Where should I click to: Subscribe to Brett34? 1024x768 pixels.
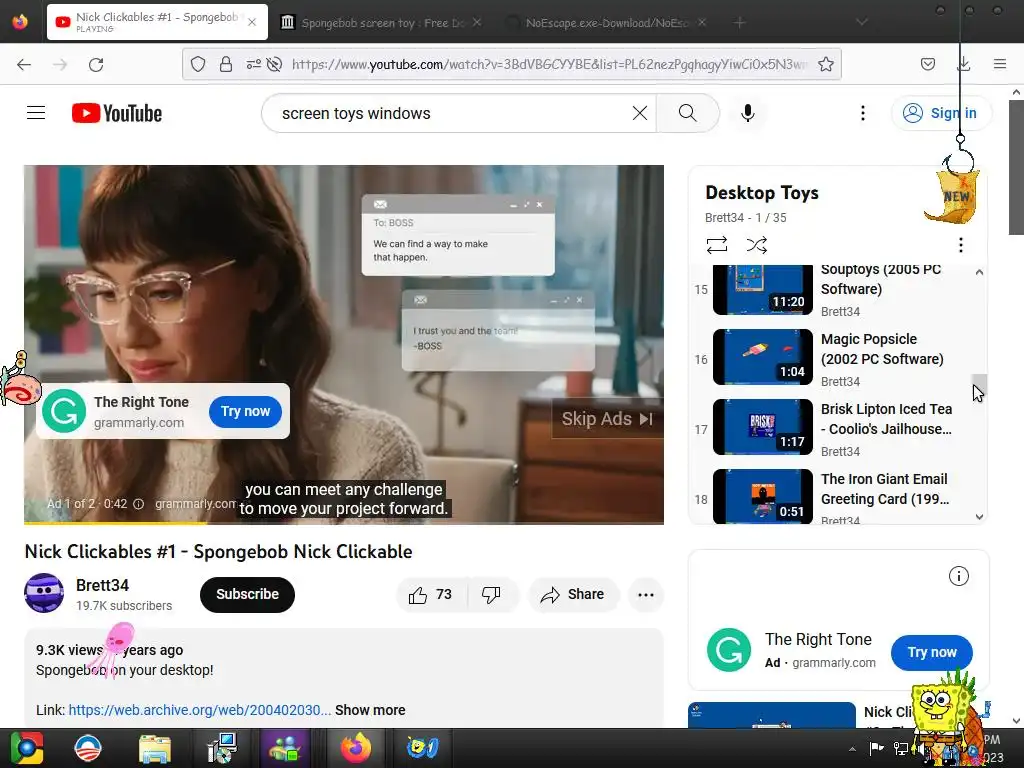248,594
